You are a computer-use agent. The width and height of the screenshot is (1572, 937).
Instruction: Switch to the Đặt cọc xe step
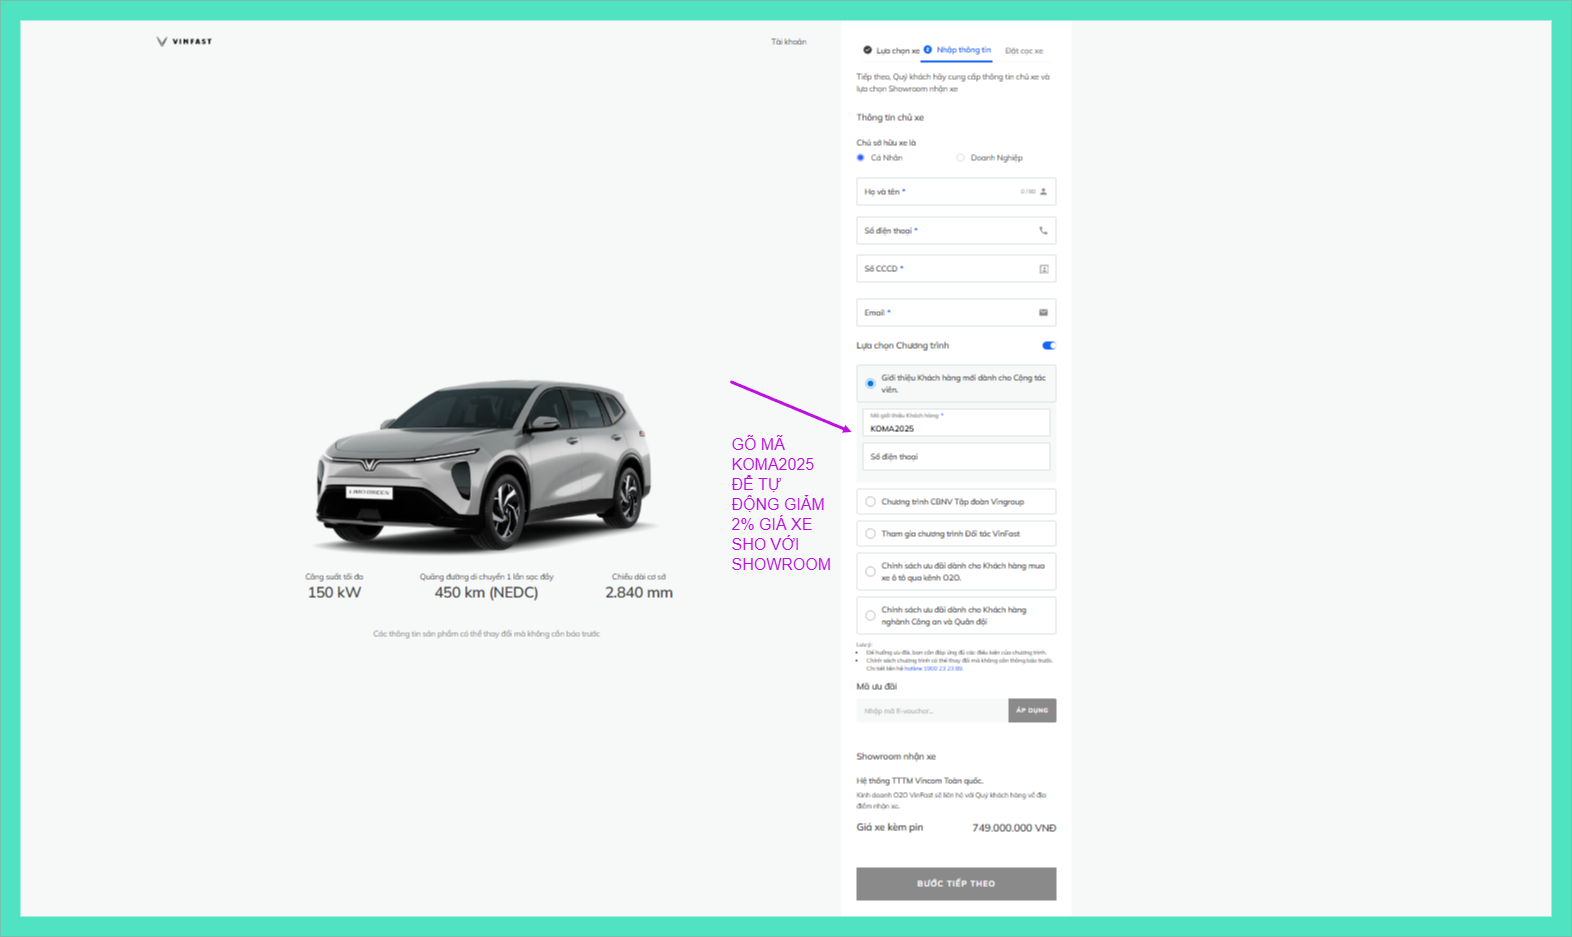1024,51
